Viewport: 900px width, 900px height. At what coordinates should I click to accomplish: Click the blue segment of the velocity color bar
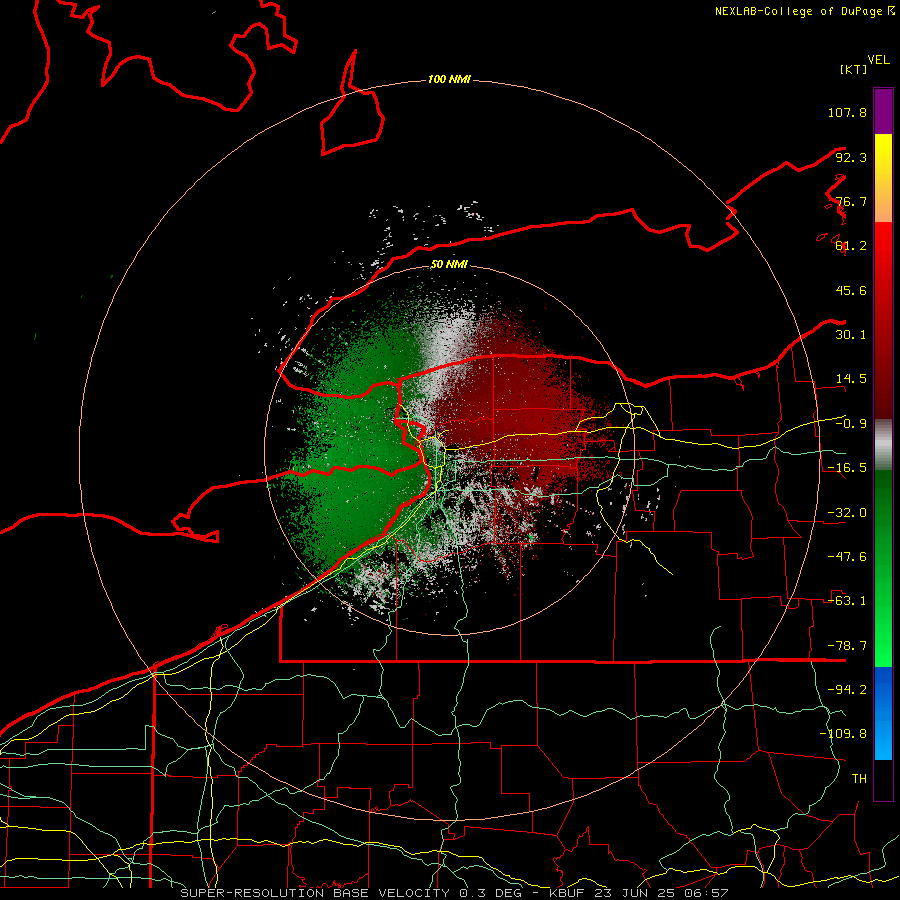(883, 713)
